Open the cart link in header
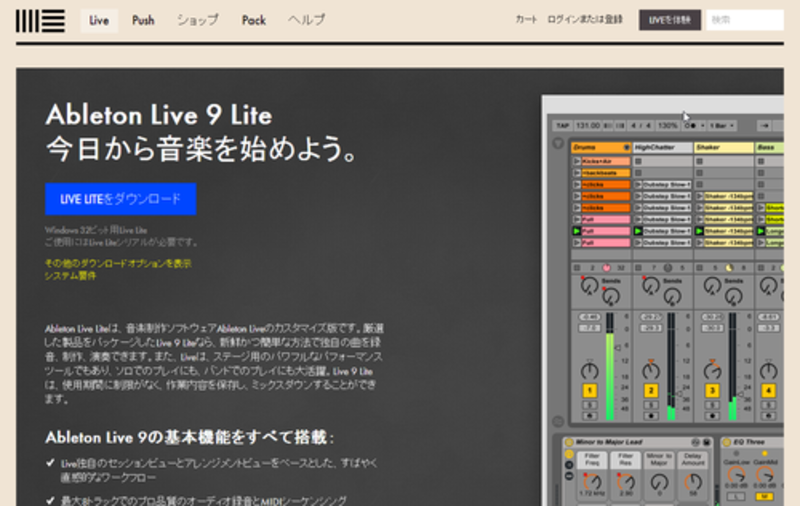800x506 pixels. [526, 19]
